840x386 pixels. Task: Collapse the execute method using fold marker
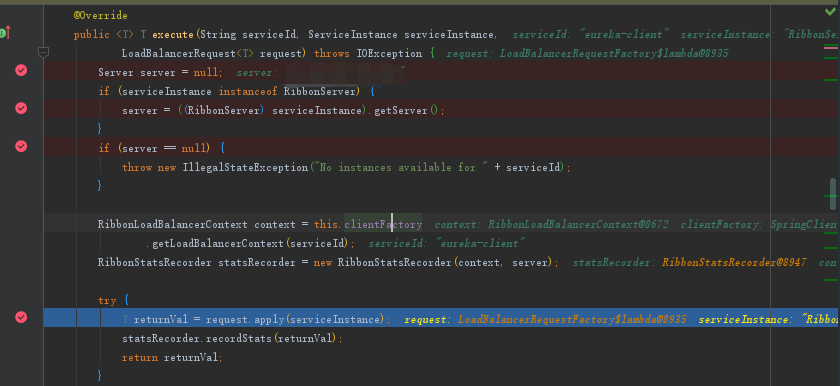point(43,52)
